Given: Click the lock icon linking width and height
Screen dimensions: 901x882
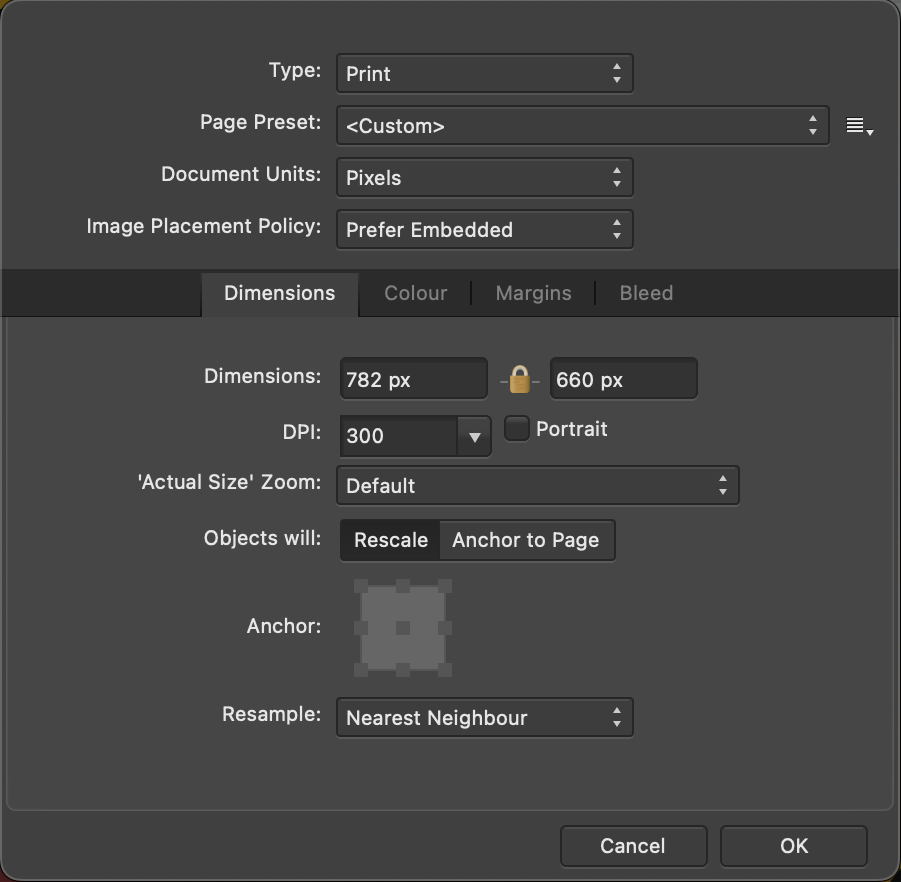Looking at the screenshot, I should point(519,378).
